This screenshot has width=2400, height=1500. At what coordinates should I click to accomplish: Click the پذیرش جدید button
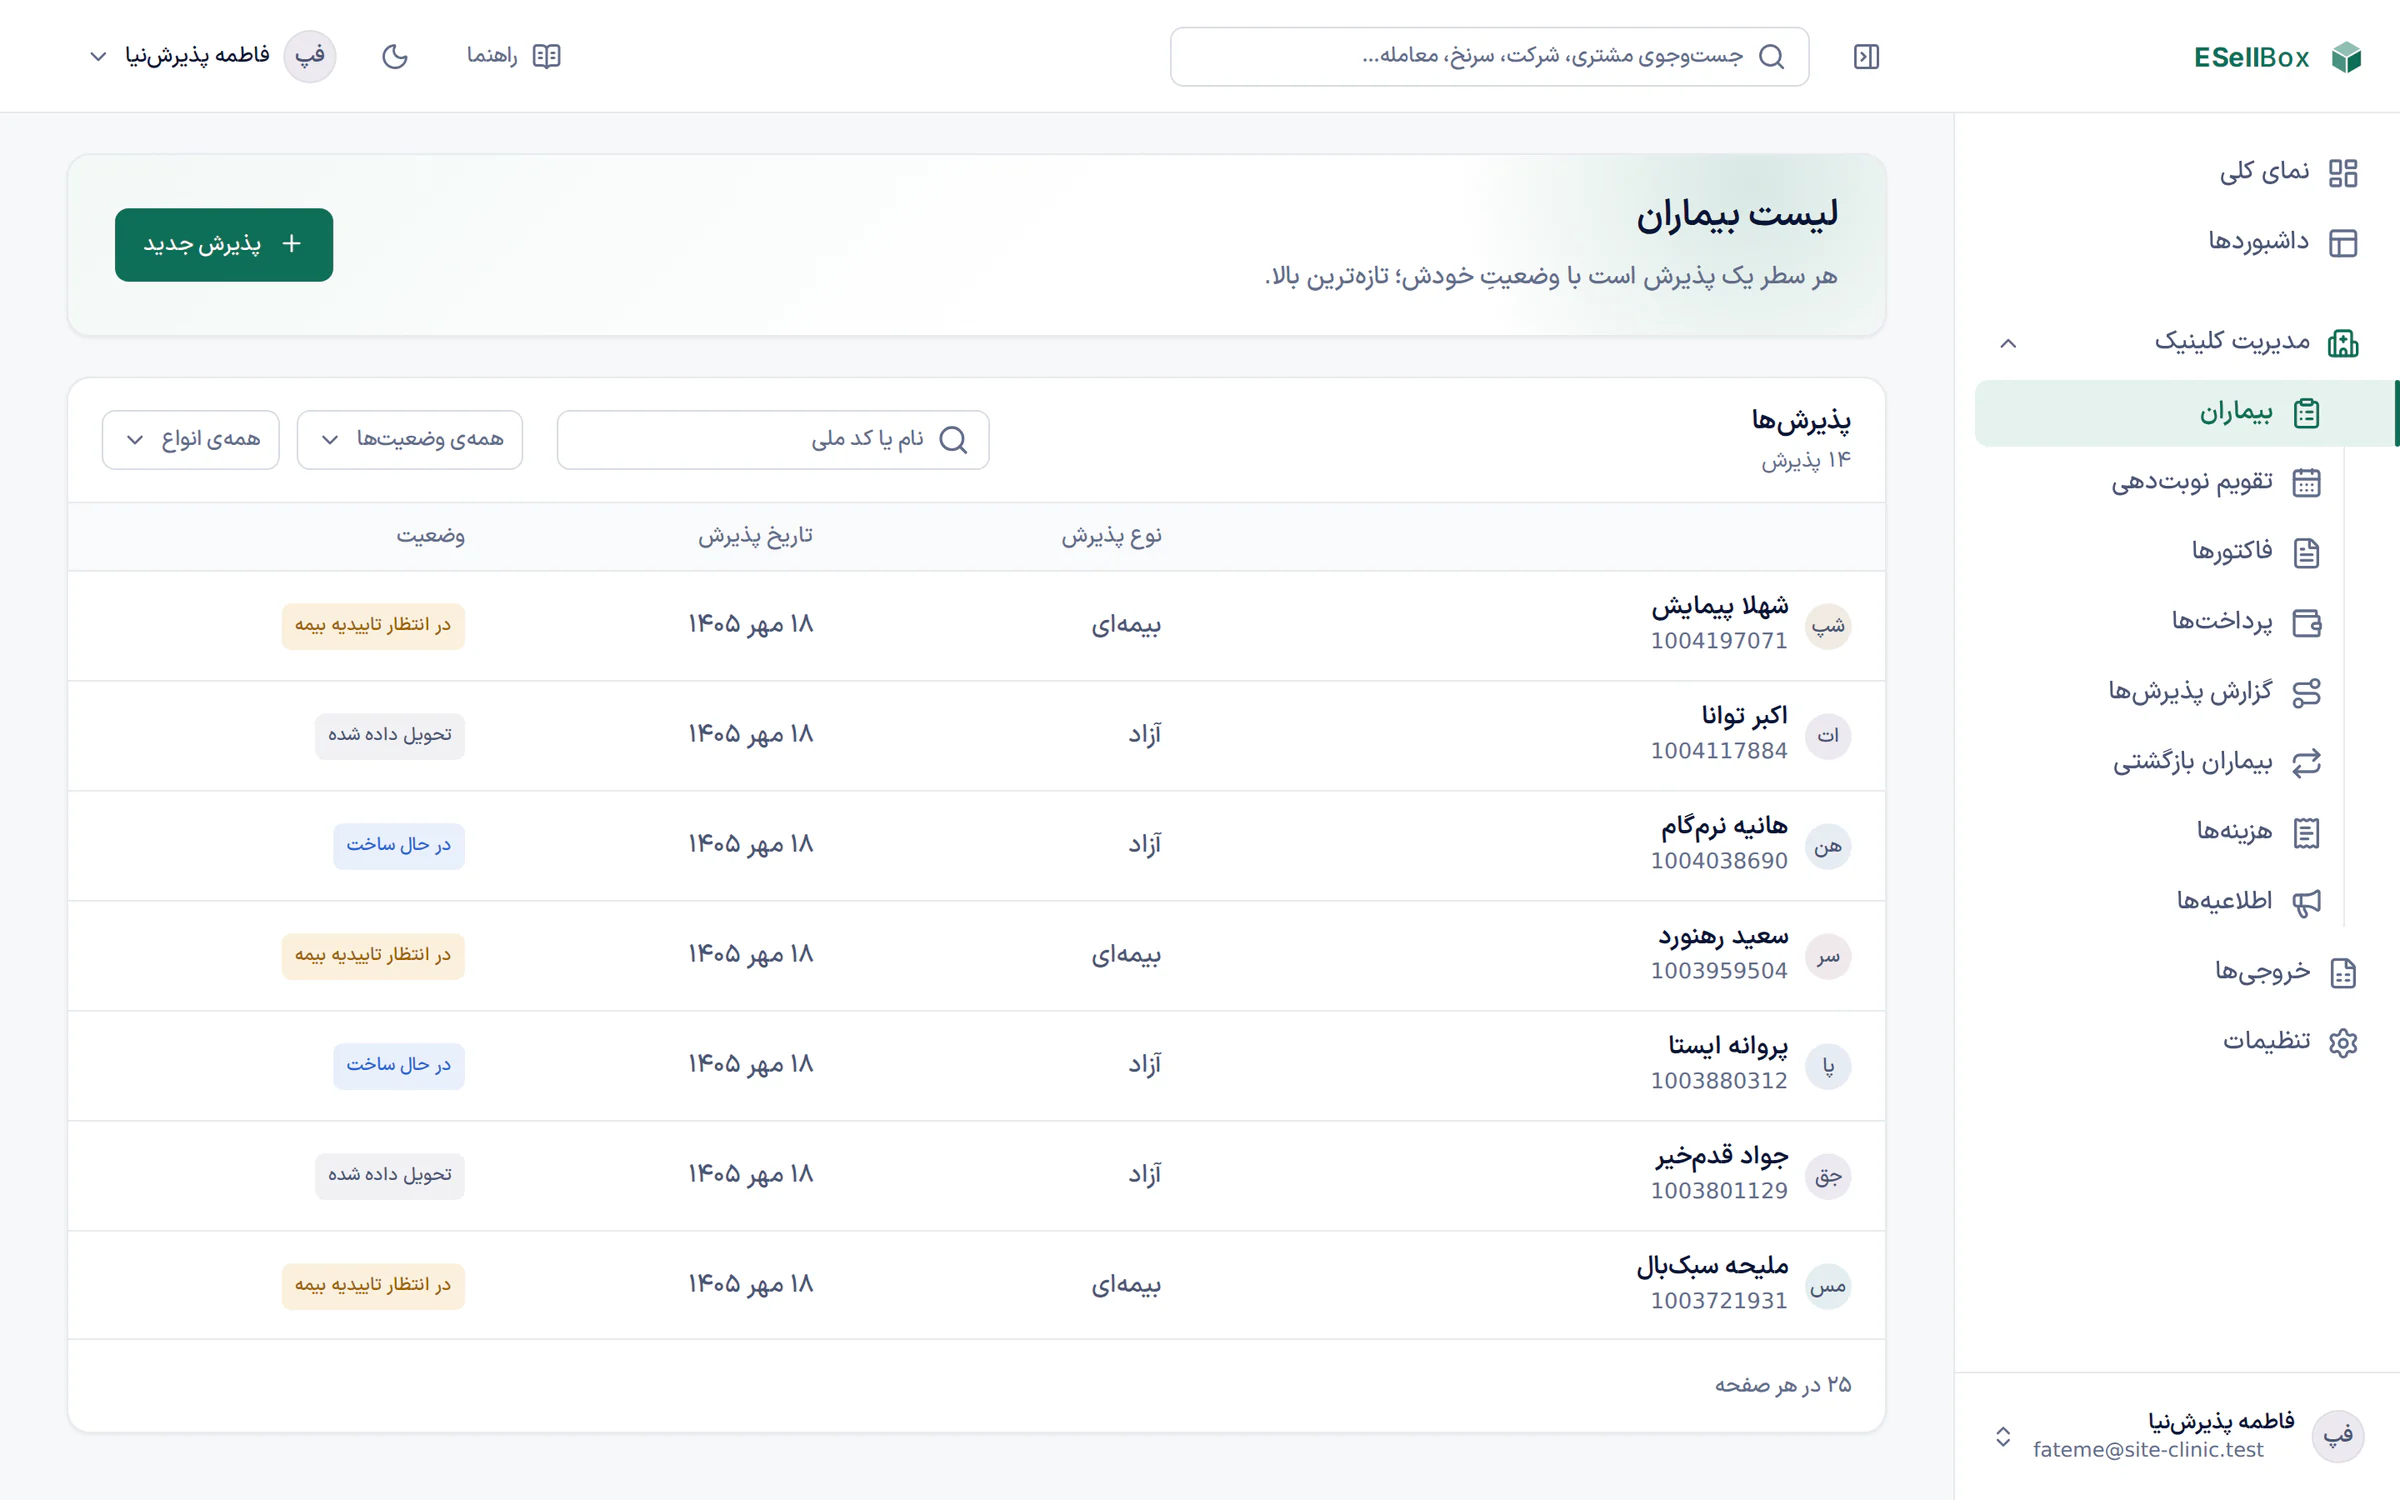pyautogui.click(x=224, y=245)
